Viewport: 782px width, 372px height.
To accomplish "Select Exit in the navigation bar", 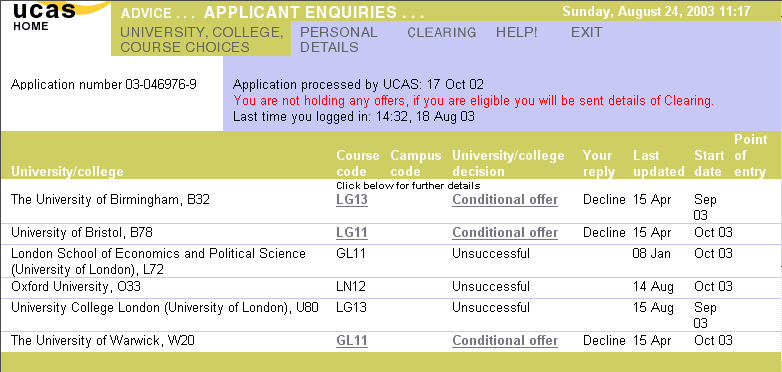I will coord(586,32).
